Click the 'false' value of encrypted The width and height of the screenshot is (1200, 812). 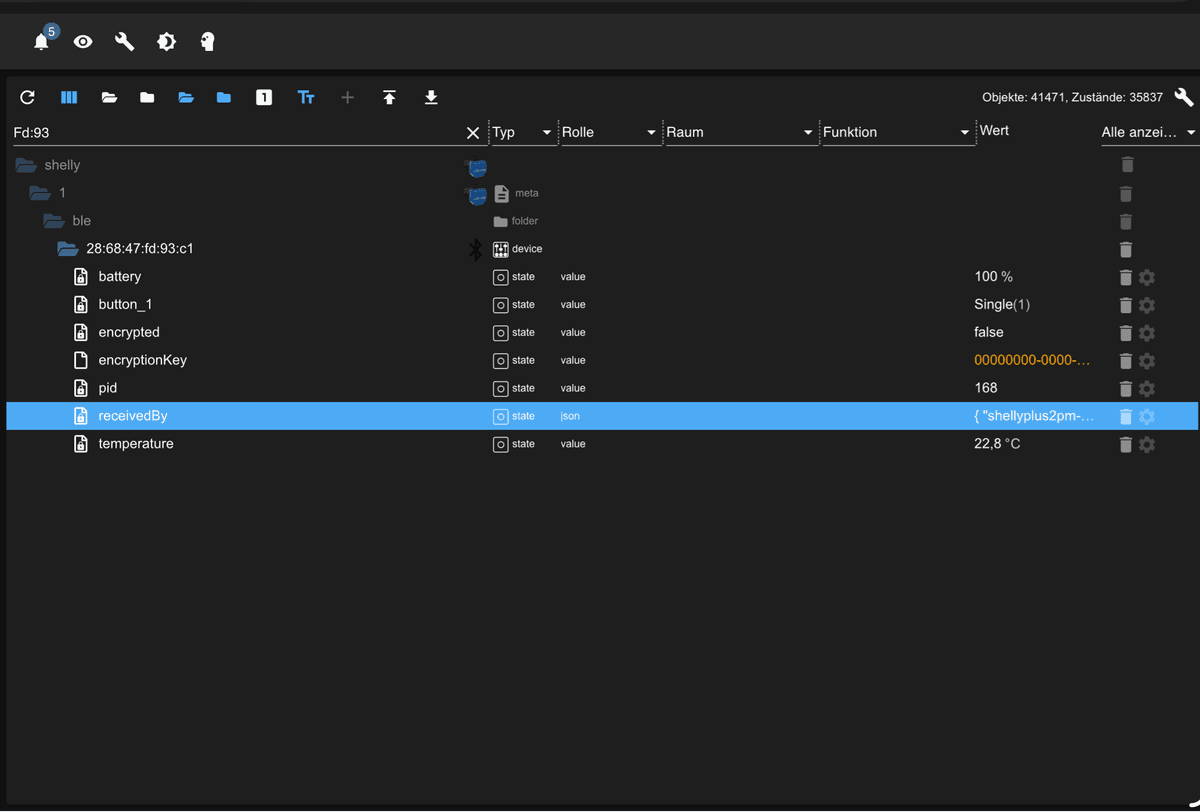pyautogui.click(x=989, y=333)
